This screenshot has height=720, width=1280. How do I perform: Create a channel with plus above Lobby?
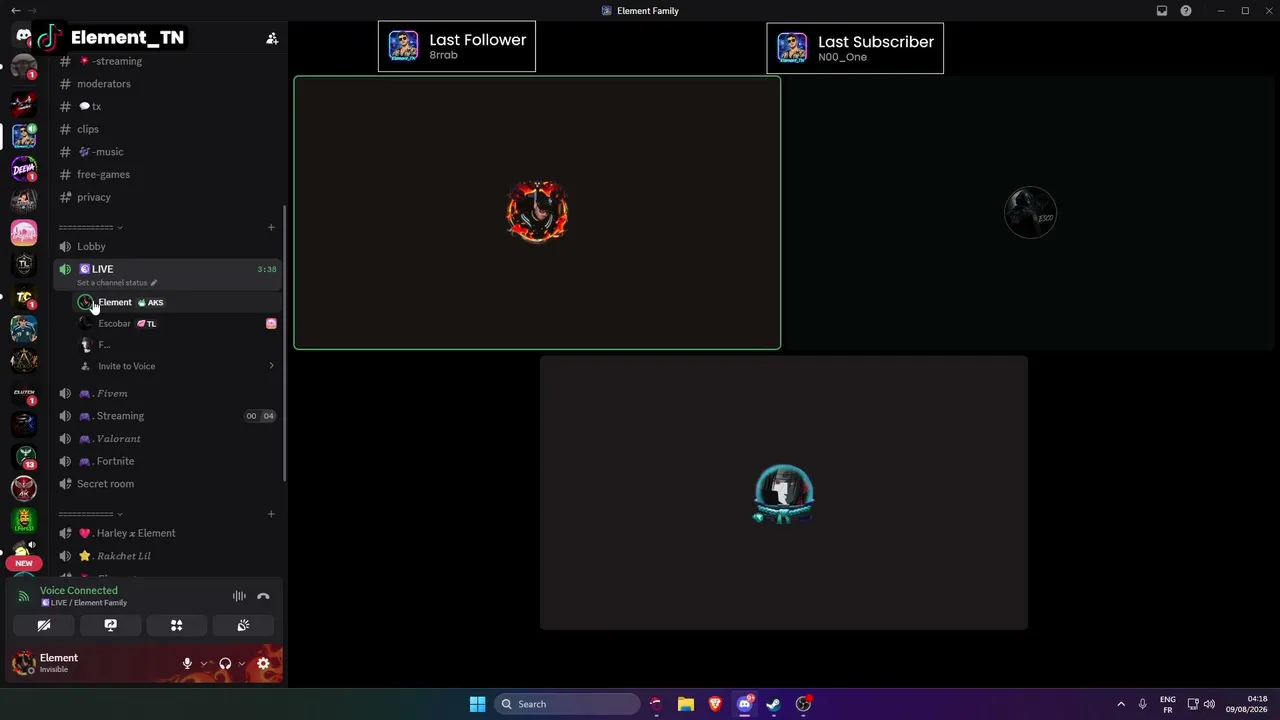[271, 228]
